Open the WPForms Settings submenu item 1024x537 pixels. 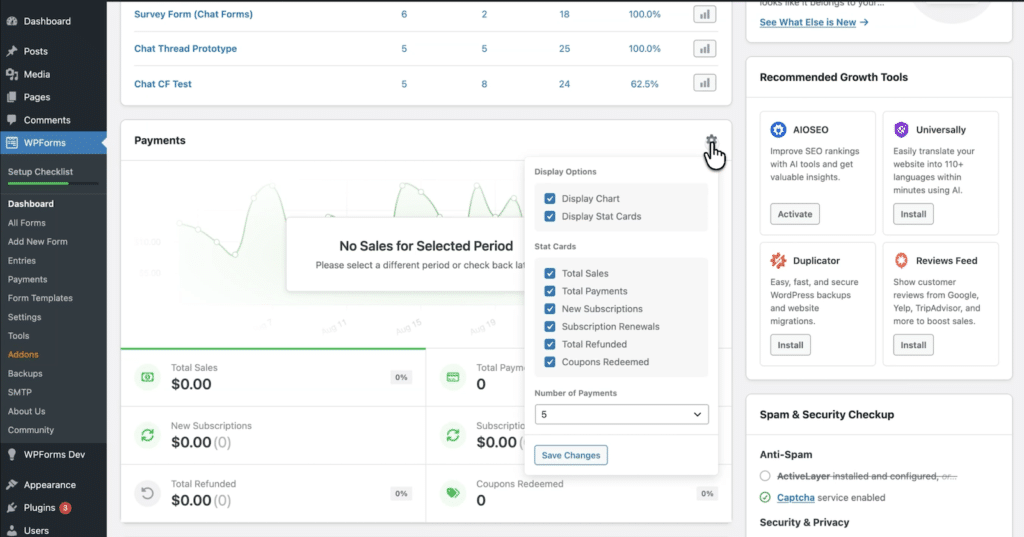[24, 317]
